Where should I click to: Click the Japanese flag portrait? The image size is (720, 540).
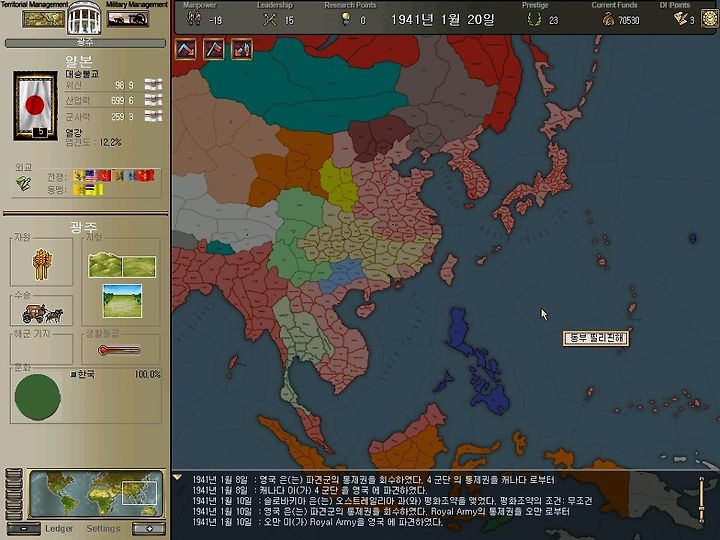tap(35, 106)
